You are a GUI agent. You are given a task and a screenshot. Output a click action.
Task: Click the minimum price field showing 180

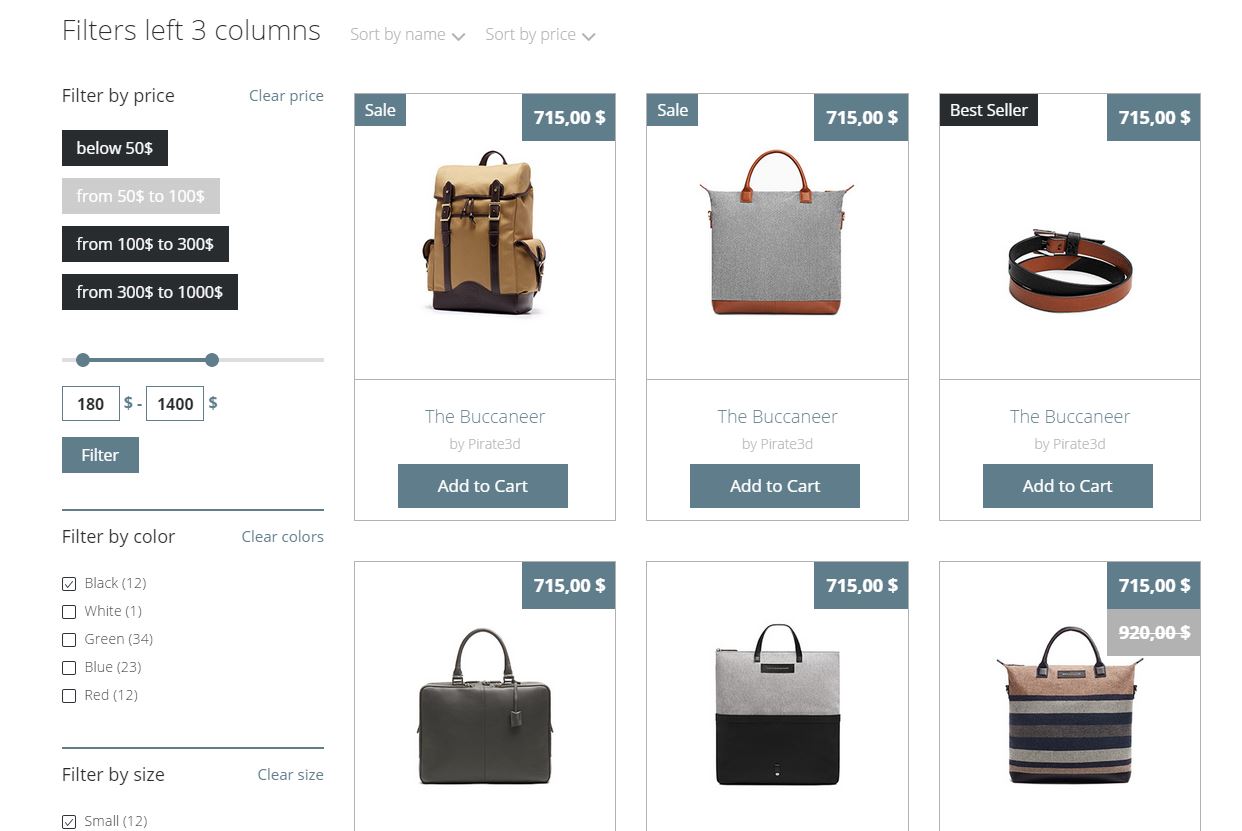(x=90, y=404)
